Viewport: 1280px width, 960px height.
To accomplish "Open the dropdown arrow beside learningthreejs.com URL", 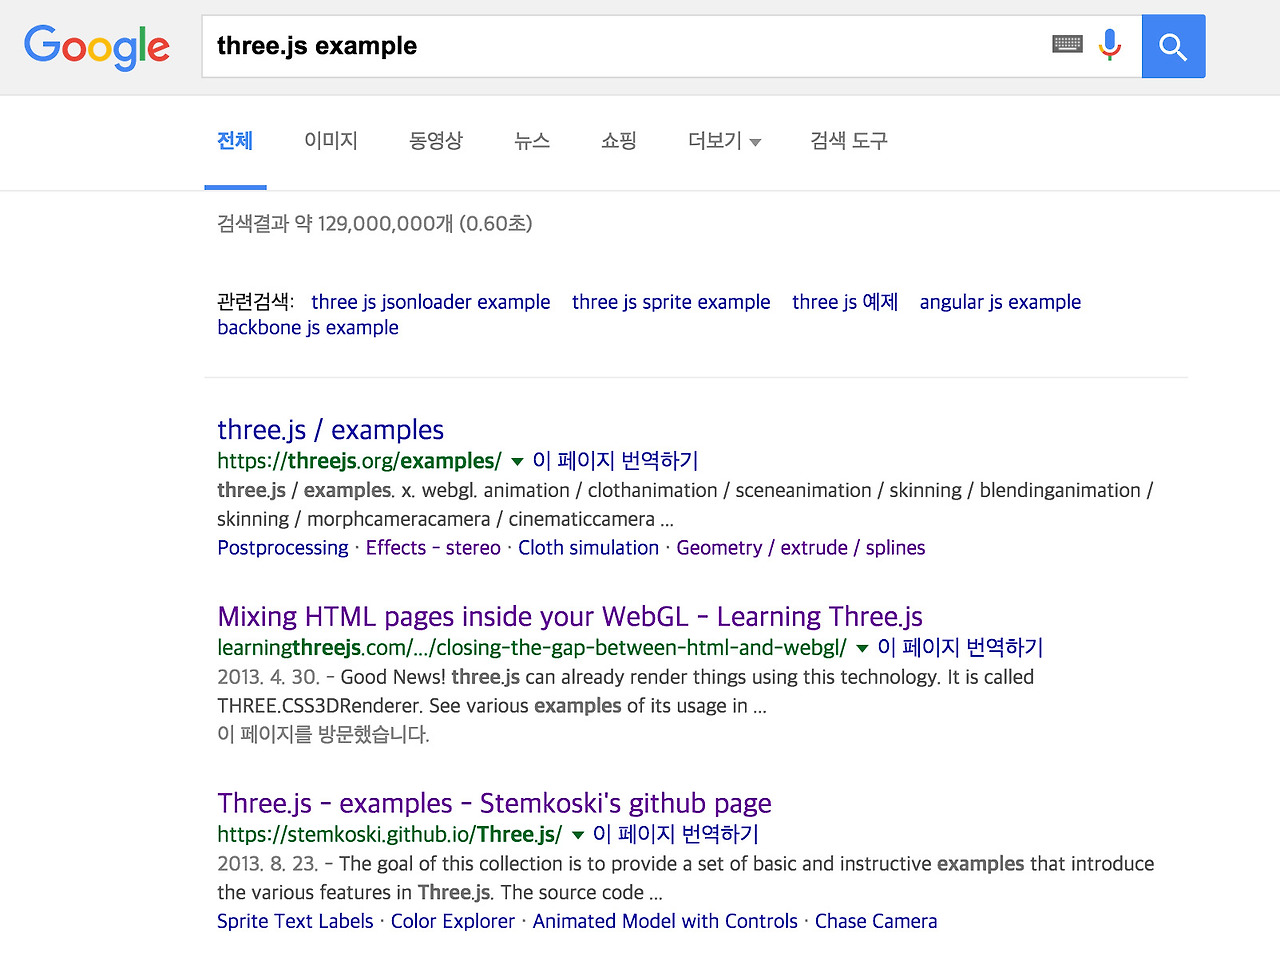I will [x=862, y=648].
